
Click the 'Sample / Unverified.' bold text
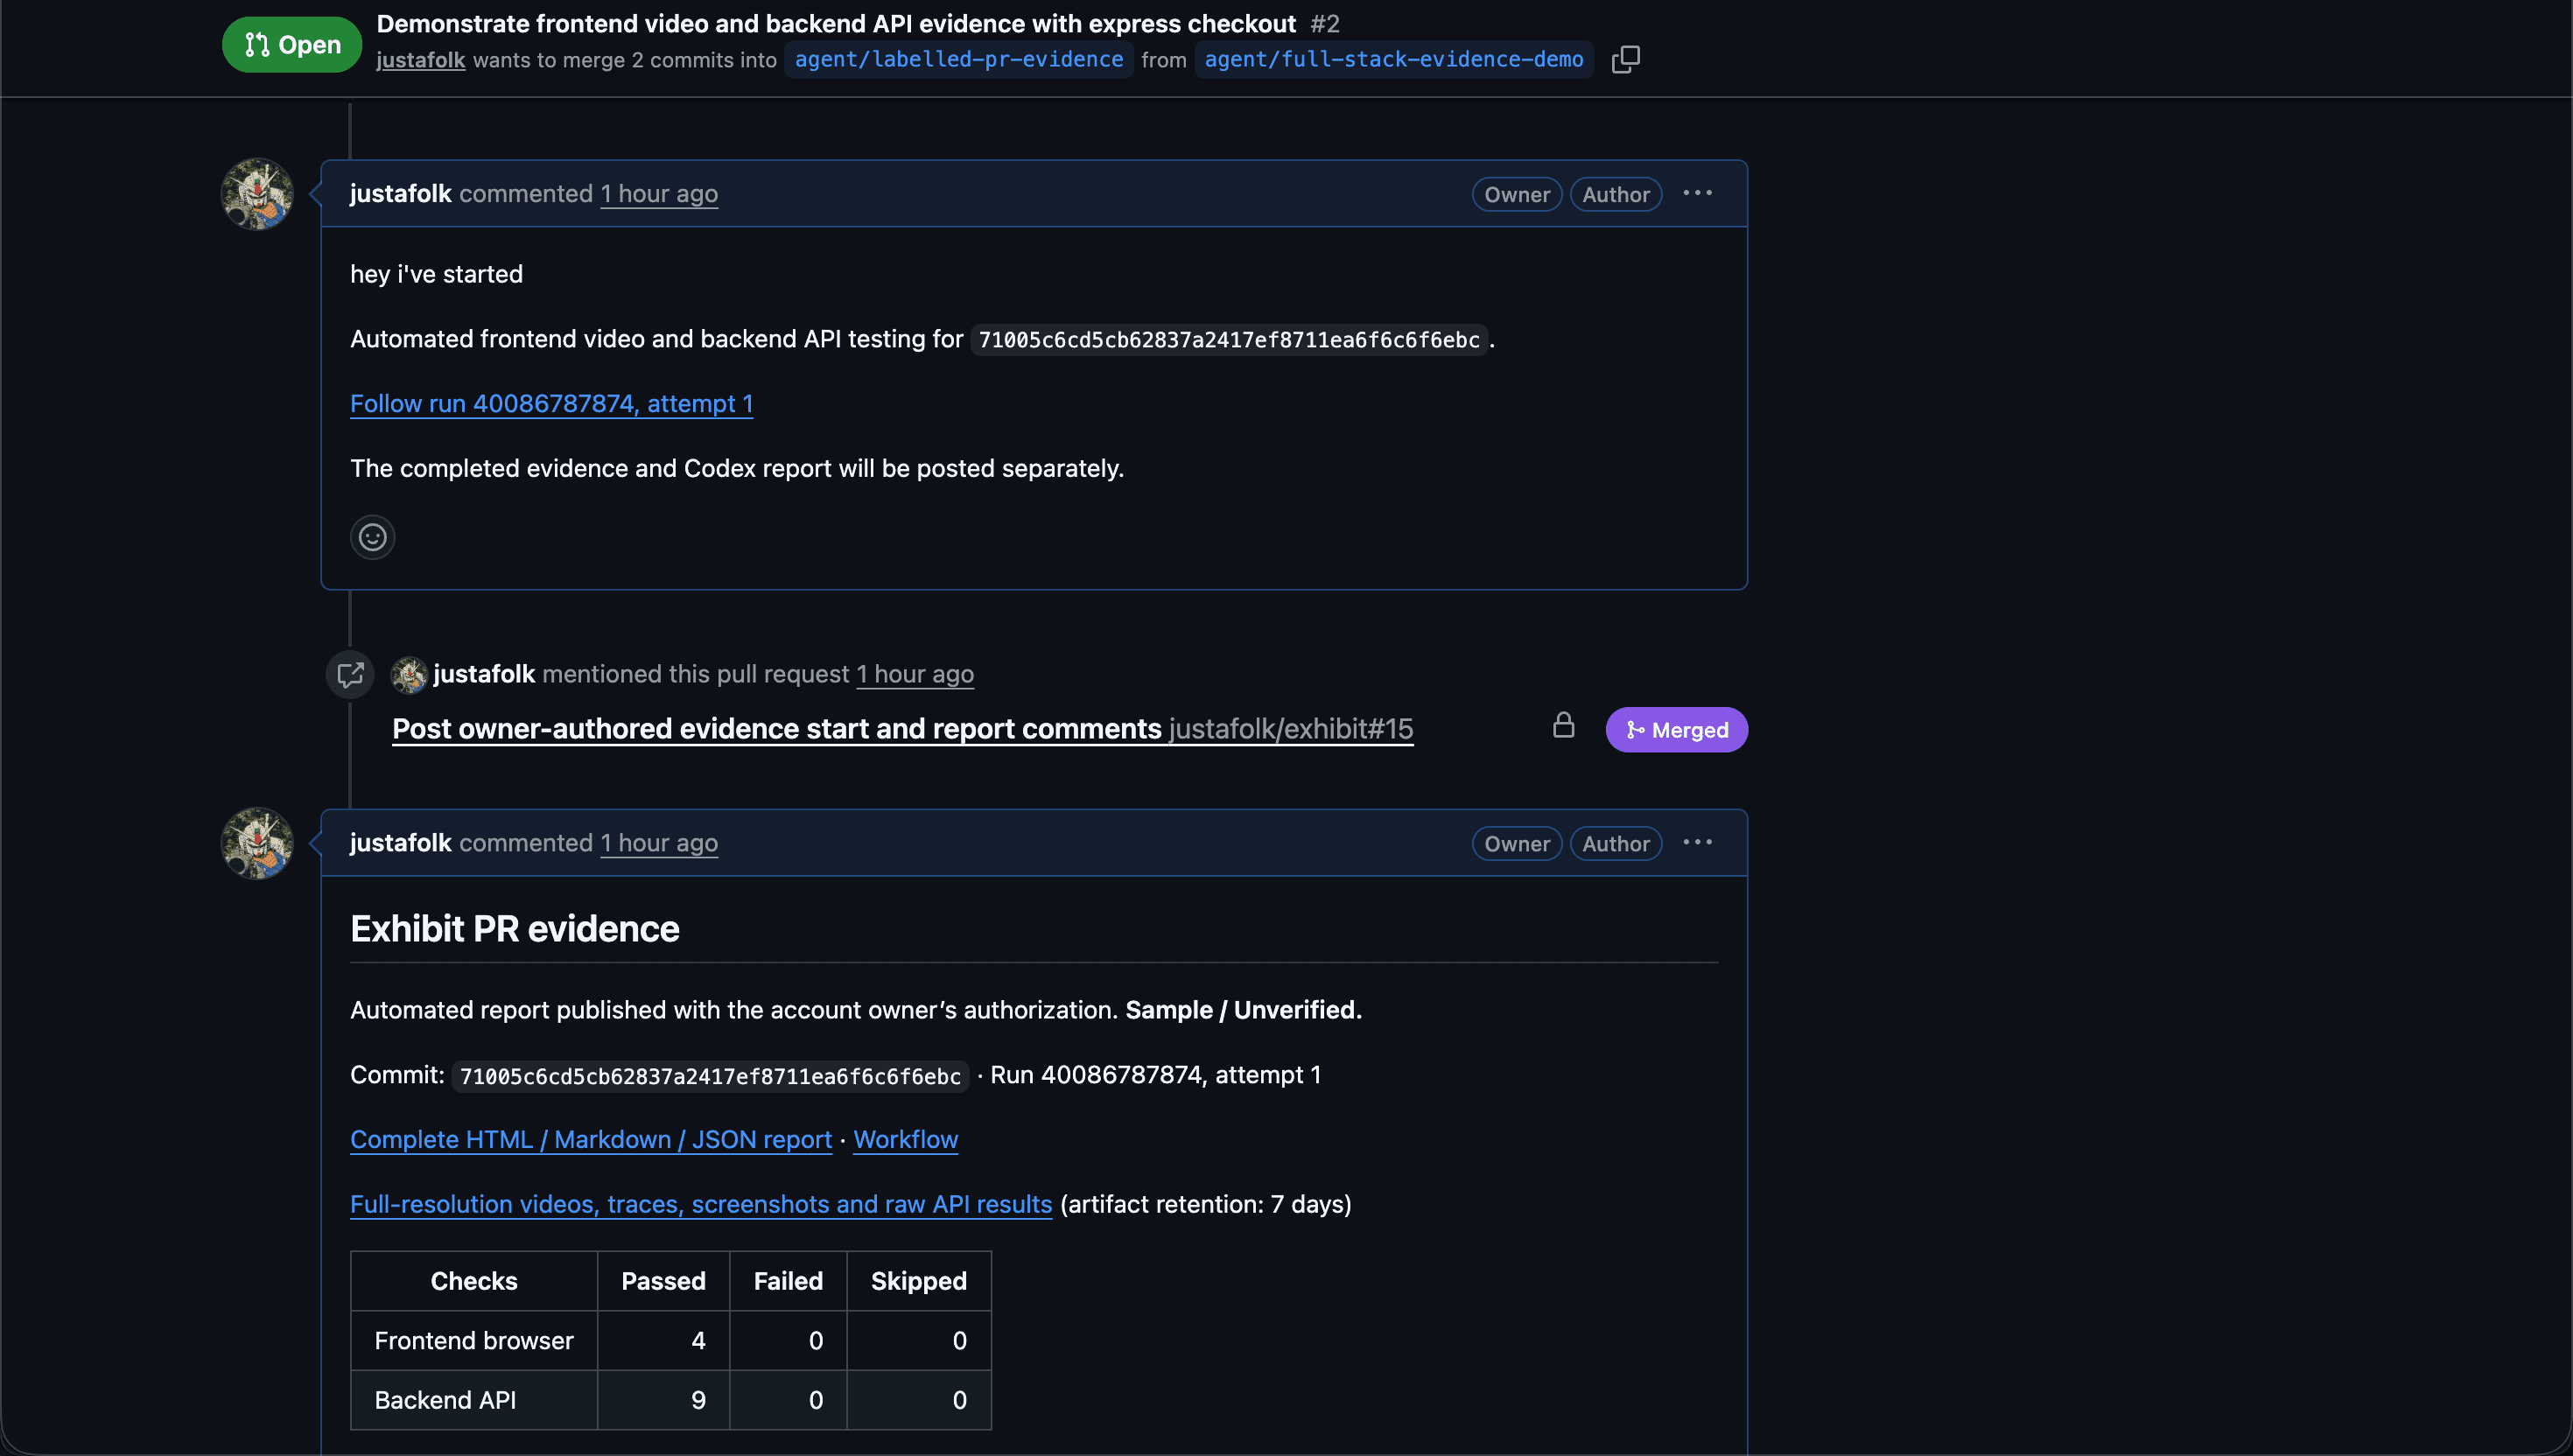1243,1011
